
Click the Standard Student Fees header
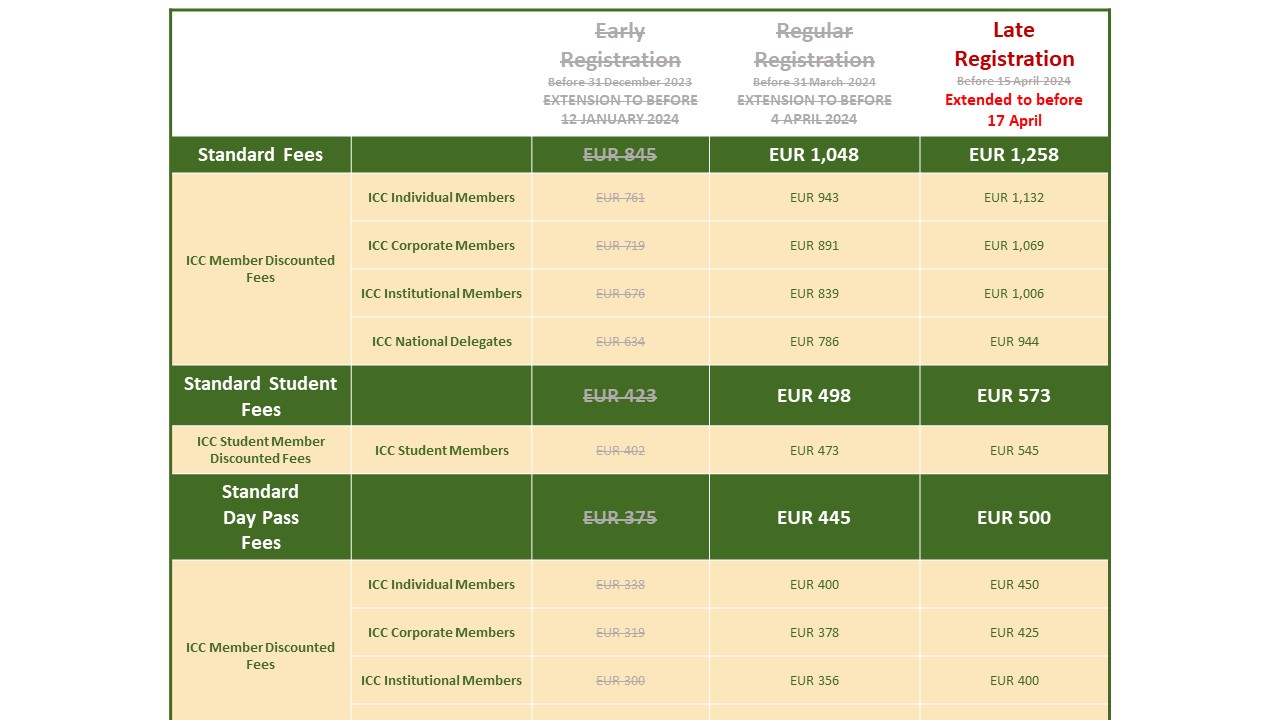(260, 395)
